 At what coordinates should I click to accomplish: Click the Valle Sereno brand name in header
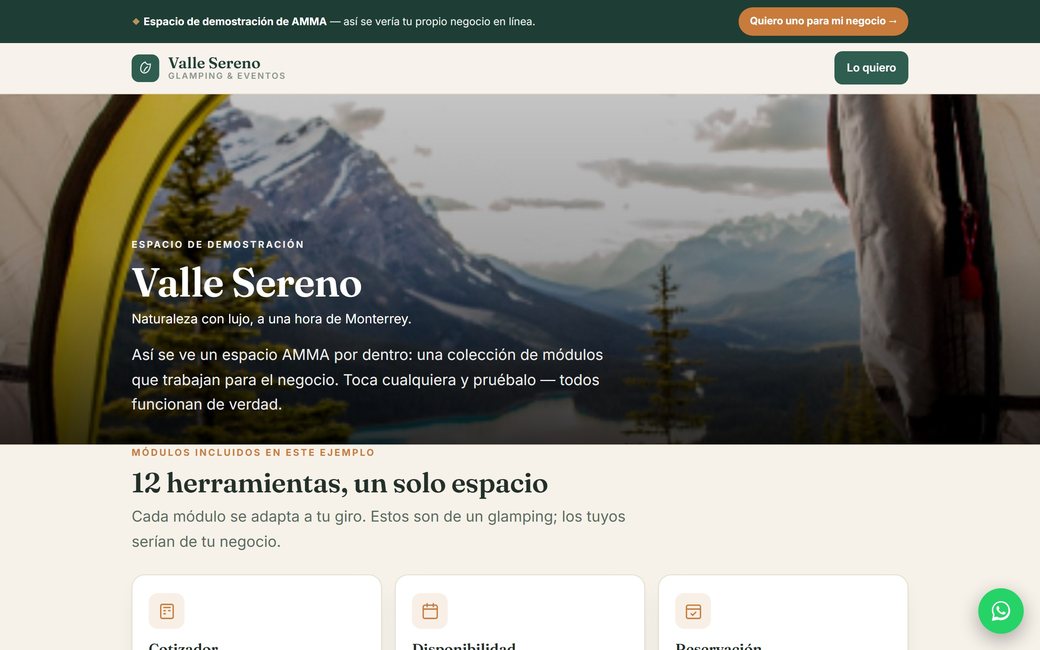click(214, 63)
